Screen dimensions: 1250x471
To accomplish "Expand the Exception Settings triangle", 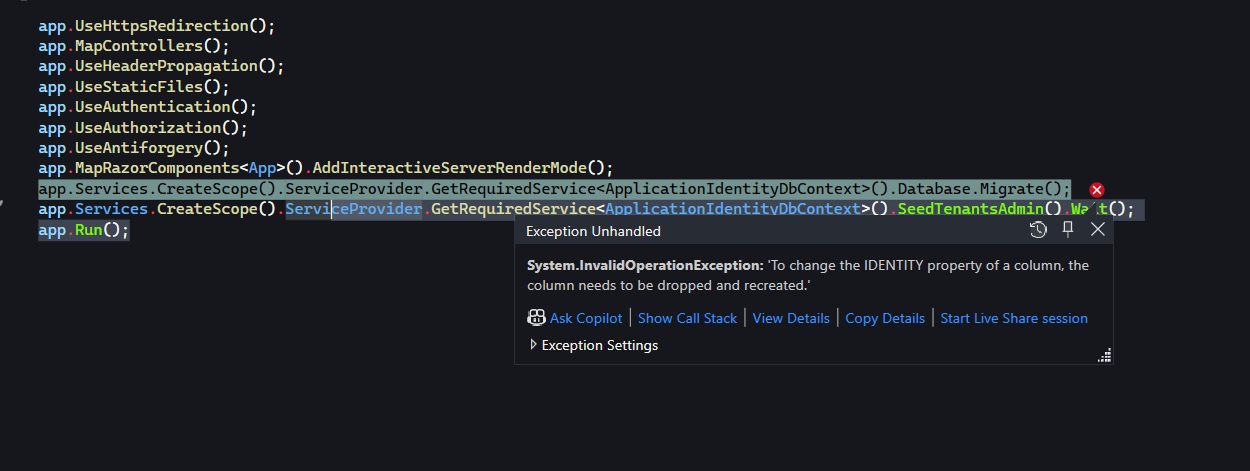I will [x=533, y=345].
